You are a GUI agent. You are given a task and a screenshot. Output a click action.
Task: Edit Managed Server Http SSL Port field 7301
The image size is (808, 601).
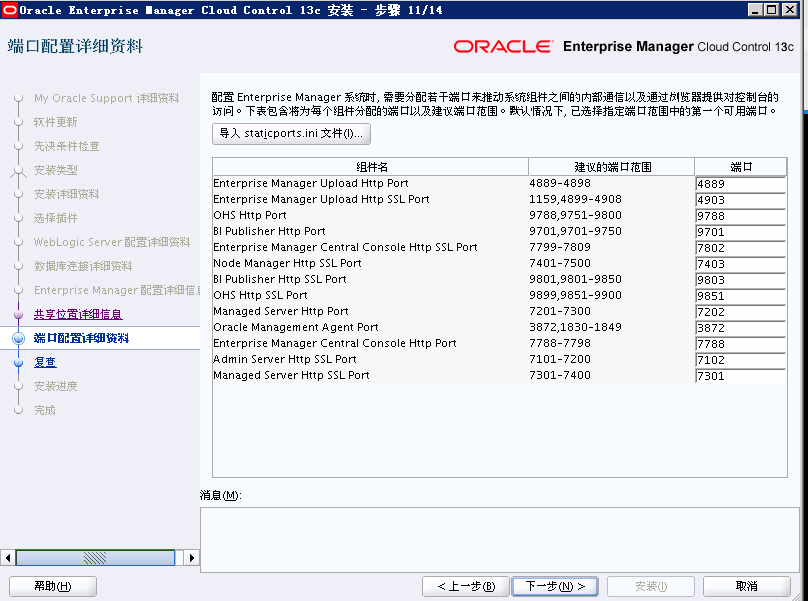740,376
